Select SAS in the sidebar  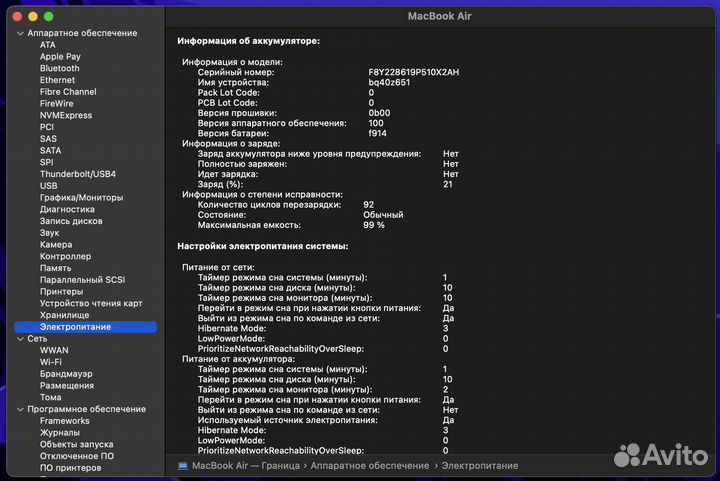coord(48,139)
